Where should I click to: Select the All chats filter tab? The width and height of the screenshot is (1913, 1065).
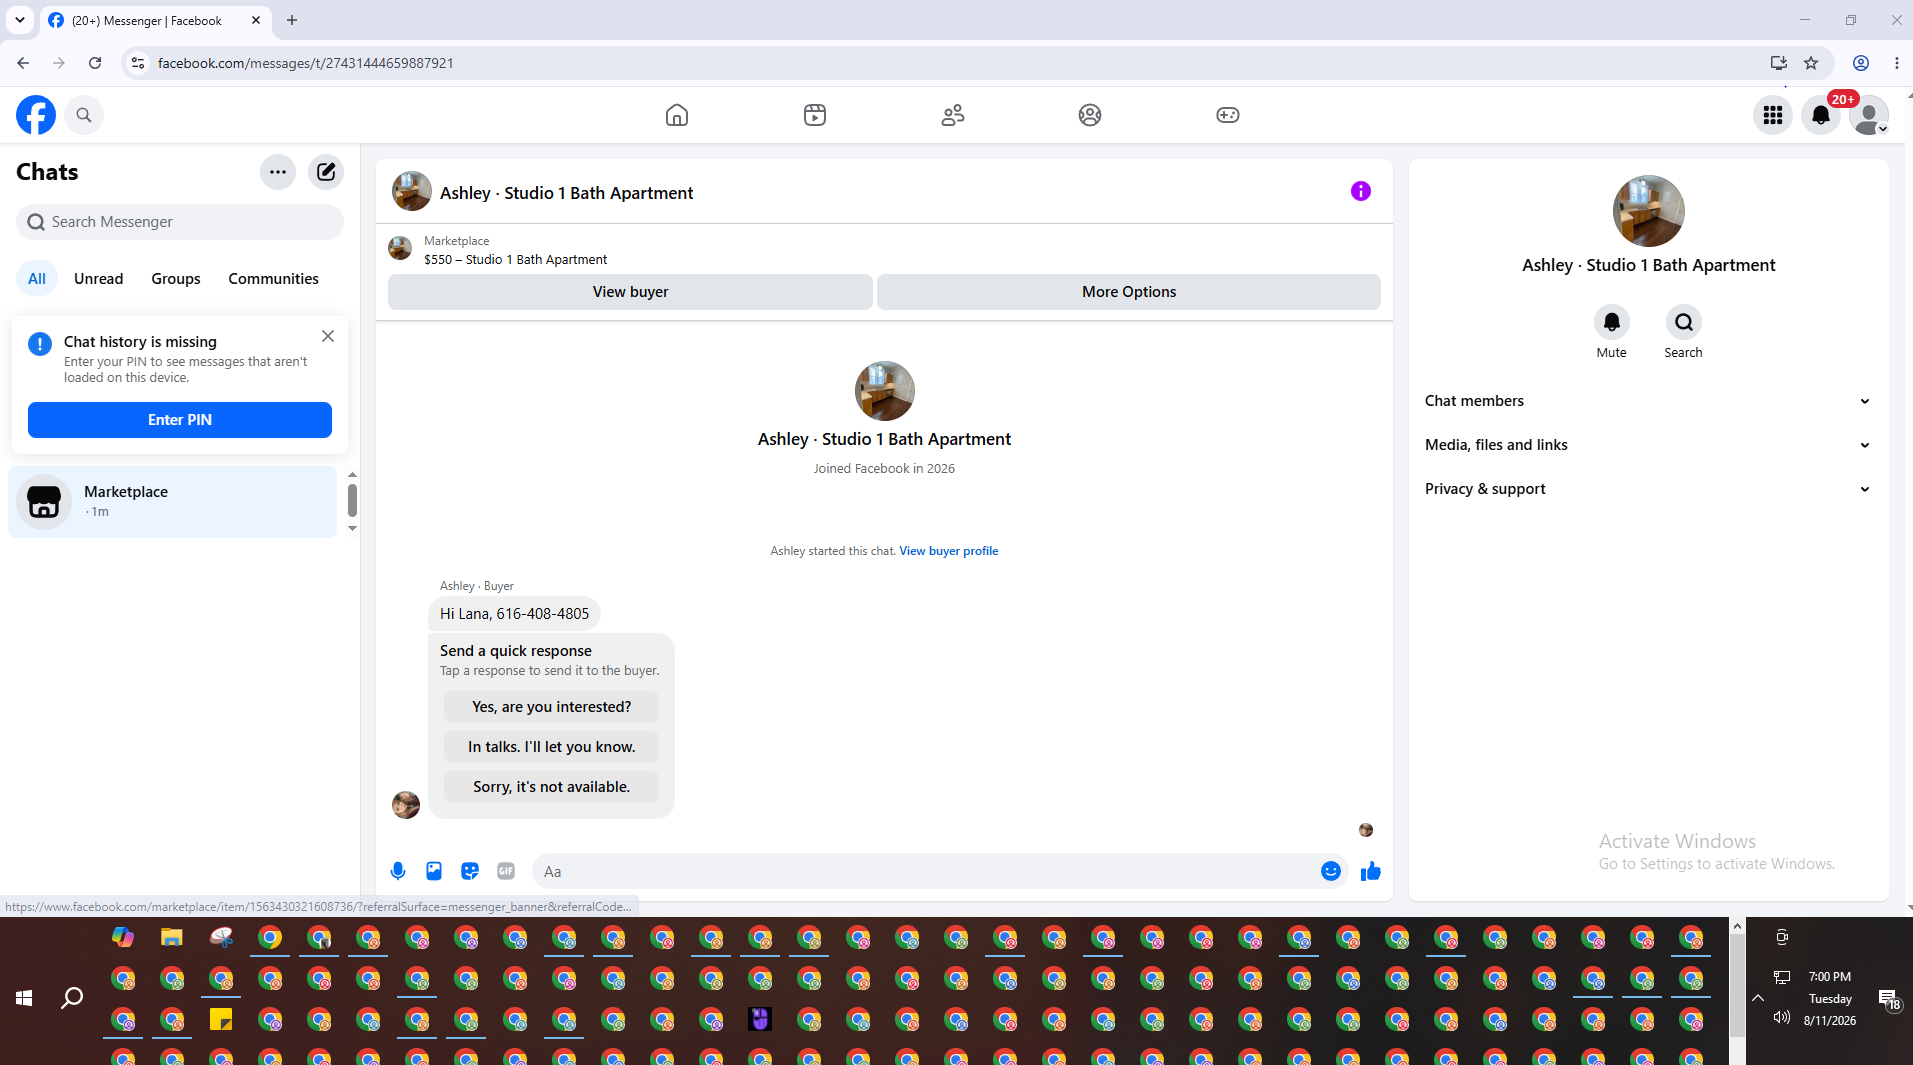pos(37,279)
